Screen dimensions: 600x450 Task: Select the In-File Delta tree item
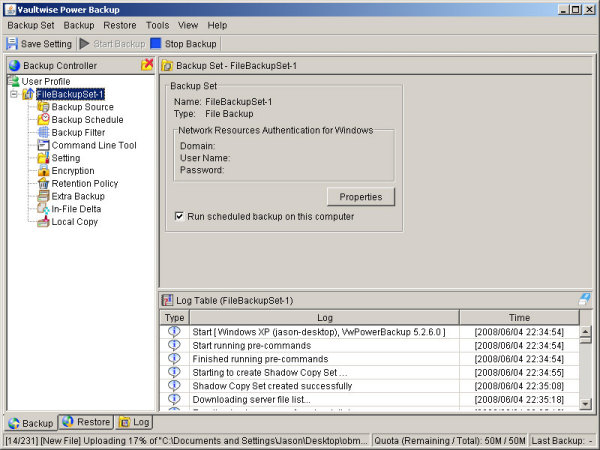[x=76, y=209]
